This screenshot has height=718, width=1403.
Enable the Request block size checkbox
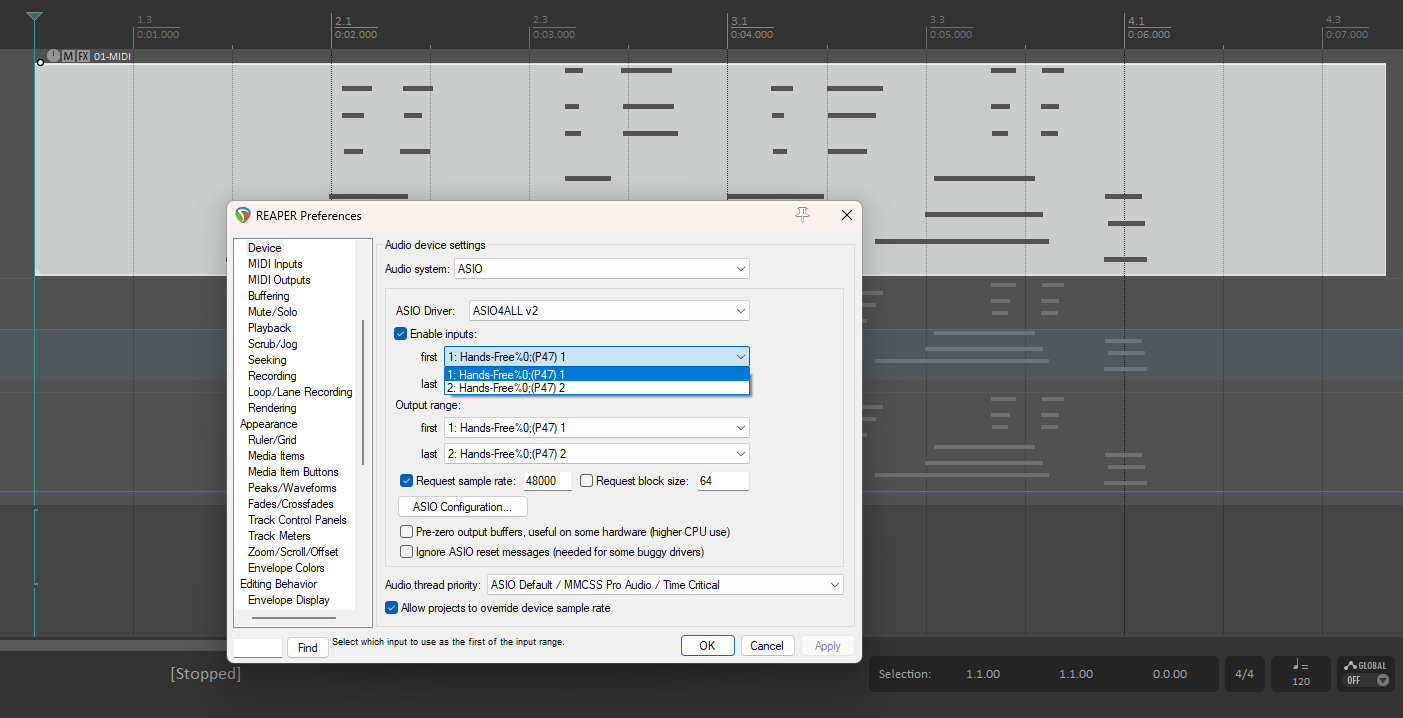pos(587,481)
